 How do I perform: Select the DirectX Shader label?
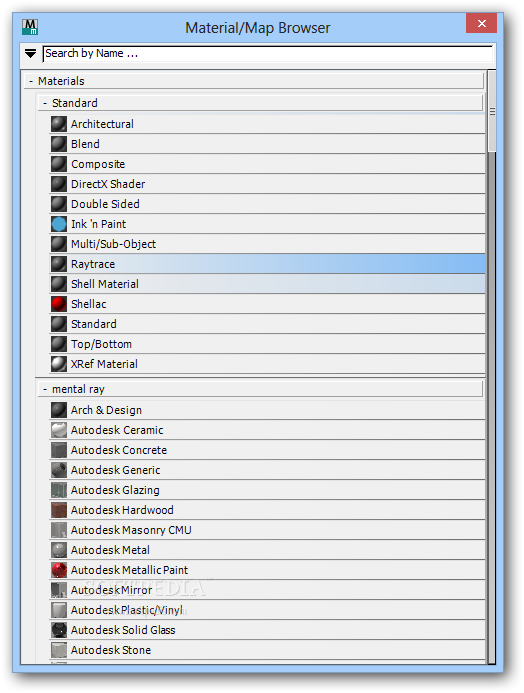pos(108,184)
